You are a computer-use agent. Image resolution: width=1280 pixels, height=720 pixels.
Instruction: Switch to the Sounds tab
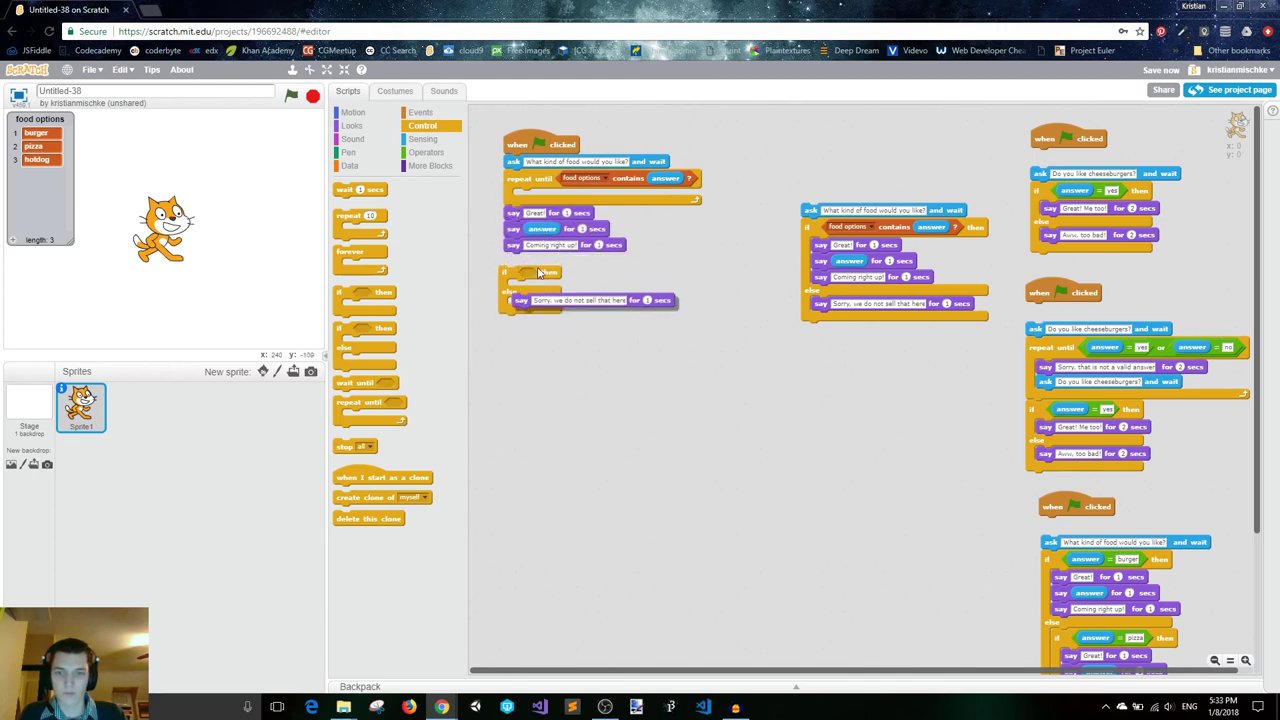click(x=443, y=91)
